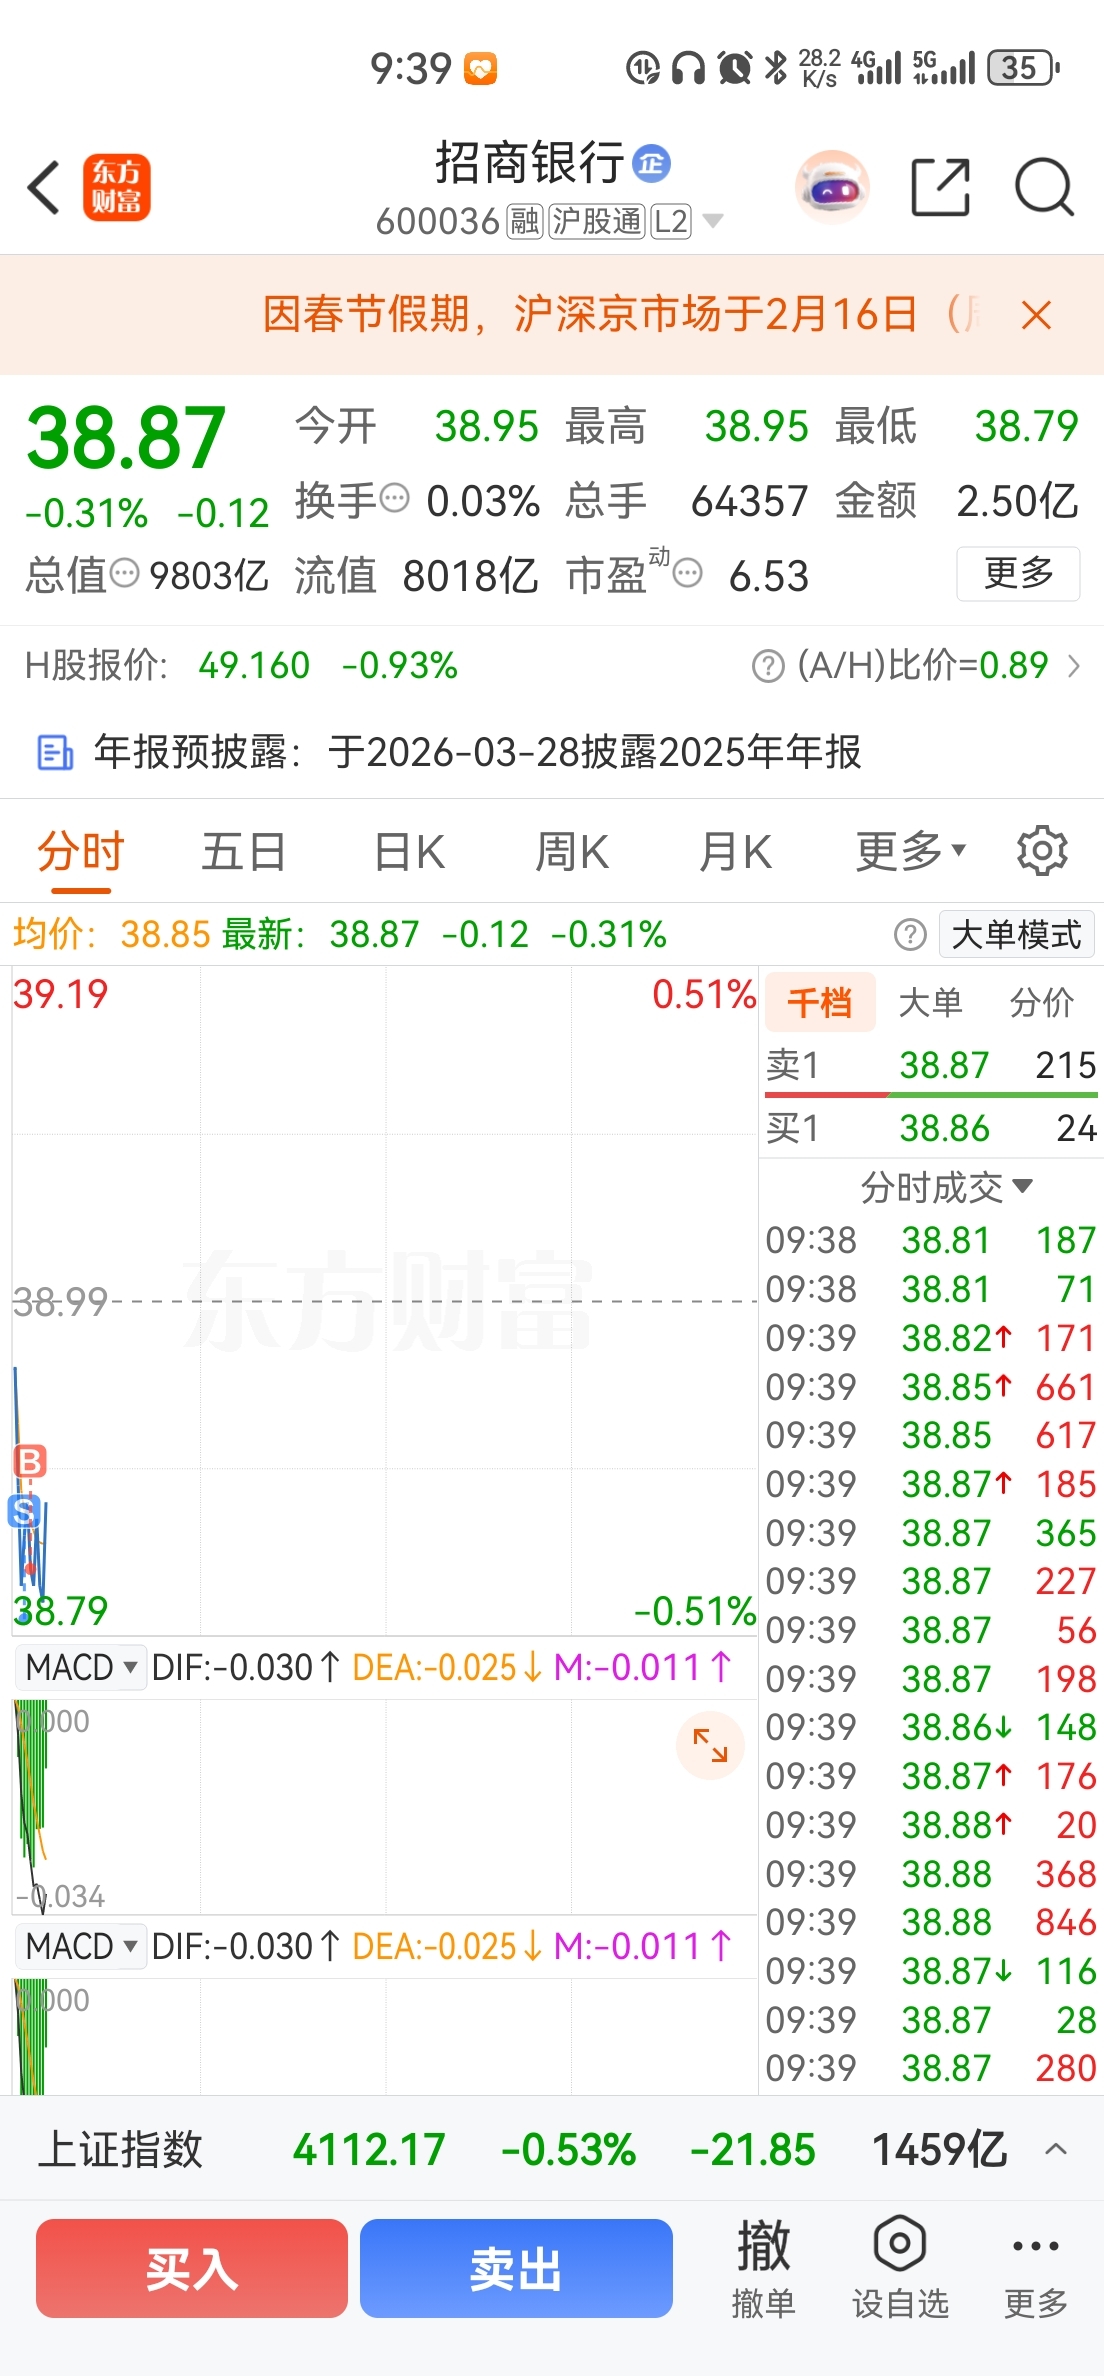Open the 东方财富 logo icon
Image resolution: width=1104 pixels, height=2376 pixels.
(x=116, y=187)
